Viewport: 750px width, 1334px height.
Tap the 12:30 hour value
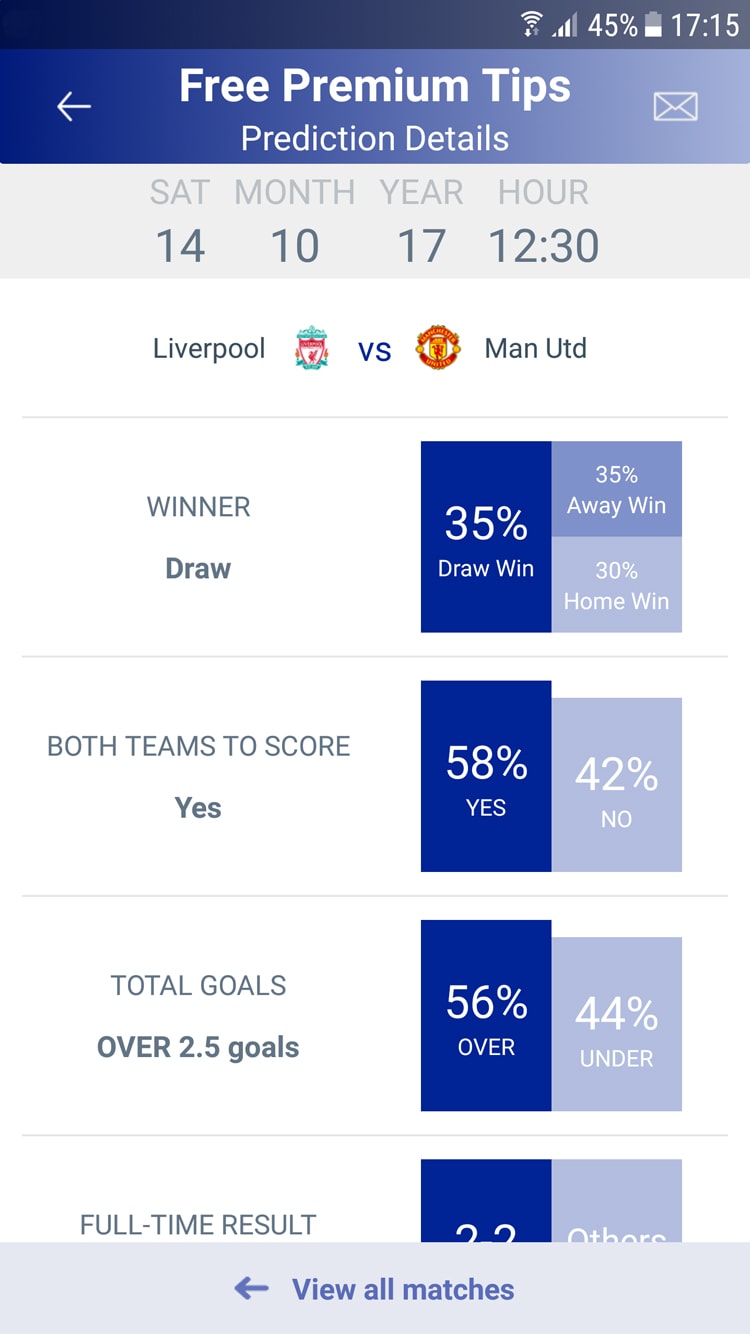pos(544,246)
